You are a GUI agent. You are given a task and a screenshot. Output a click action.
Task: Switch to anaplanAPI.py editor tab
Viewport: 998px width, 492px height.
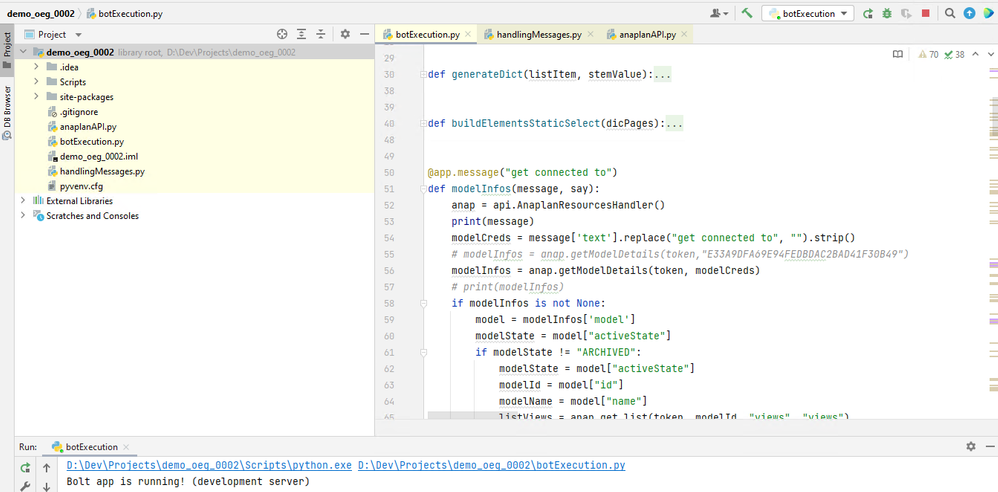[x=647, y=35]
